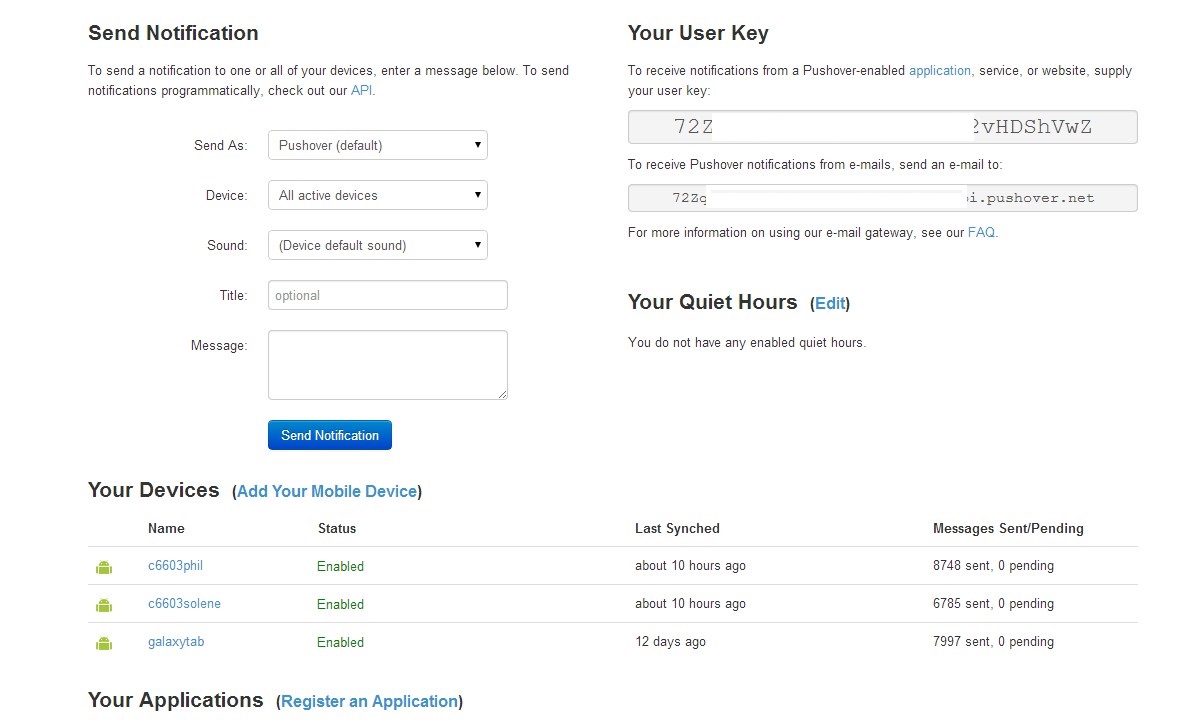Open the e-mail gateway FAQ link
The image size is (1204, 728).
click(x=981, y=233)
